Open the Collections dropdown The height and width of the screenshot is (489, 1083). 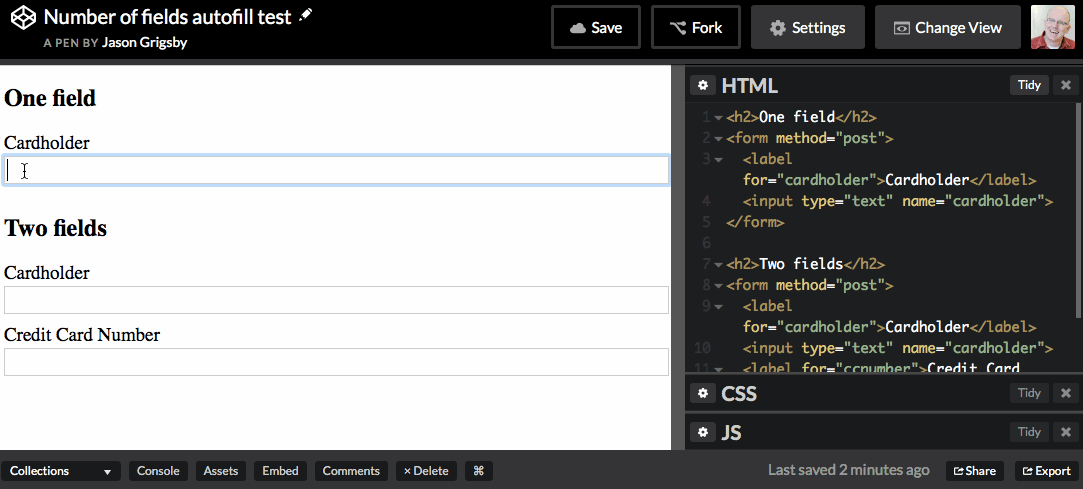pos(60,471)
